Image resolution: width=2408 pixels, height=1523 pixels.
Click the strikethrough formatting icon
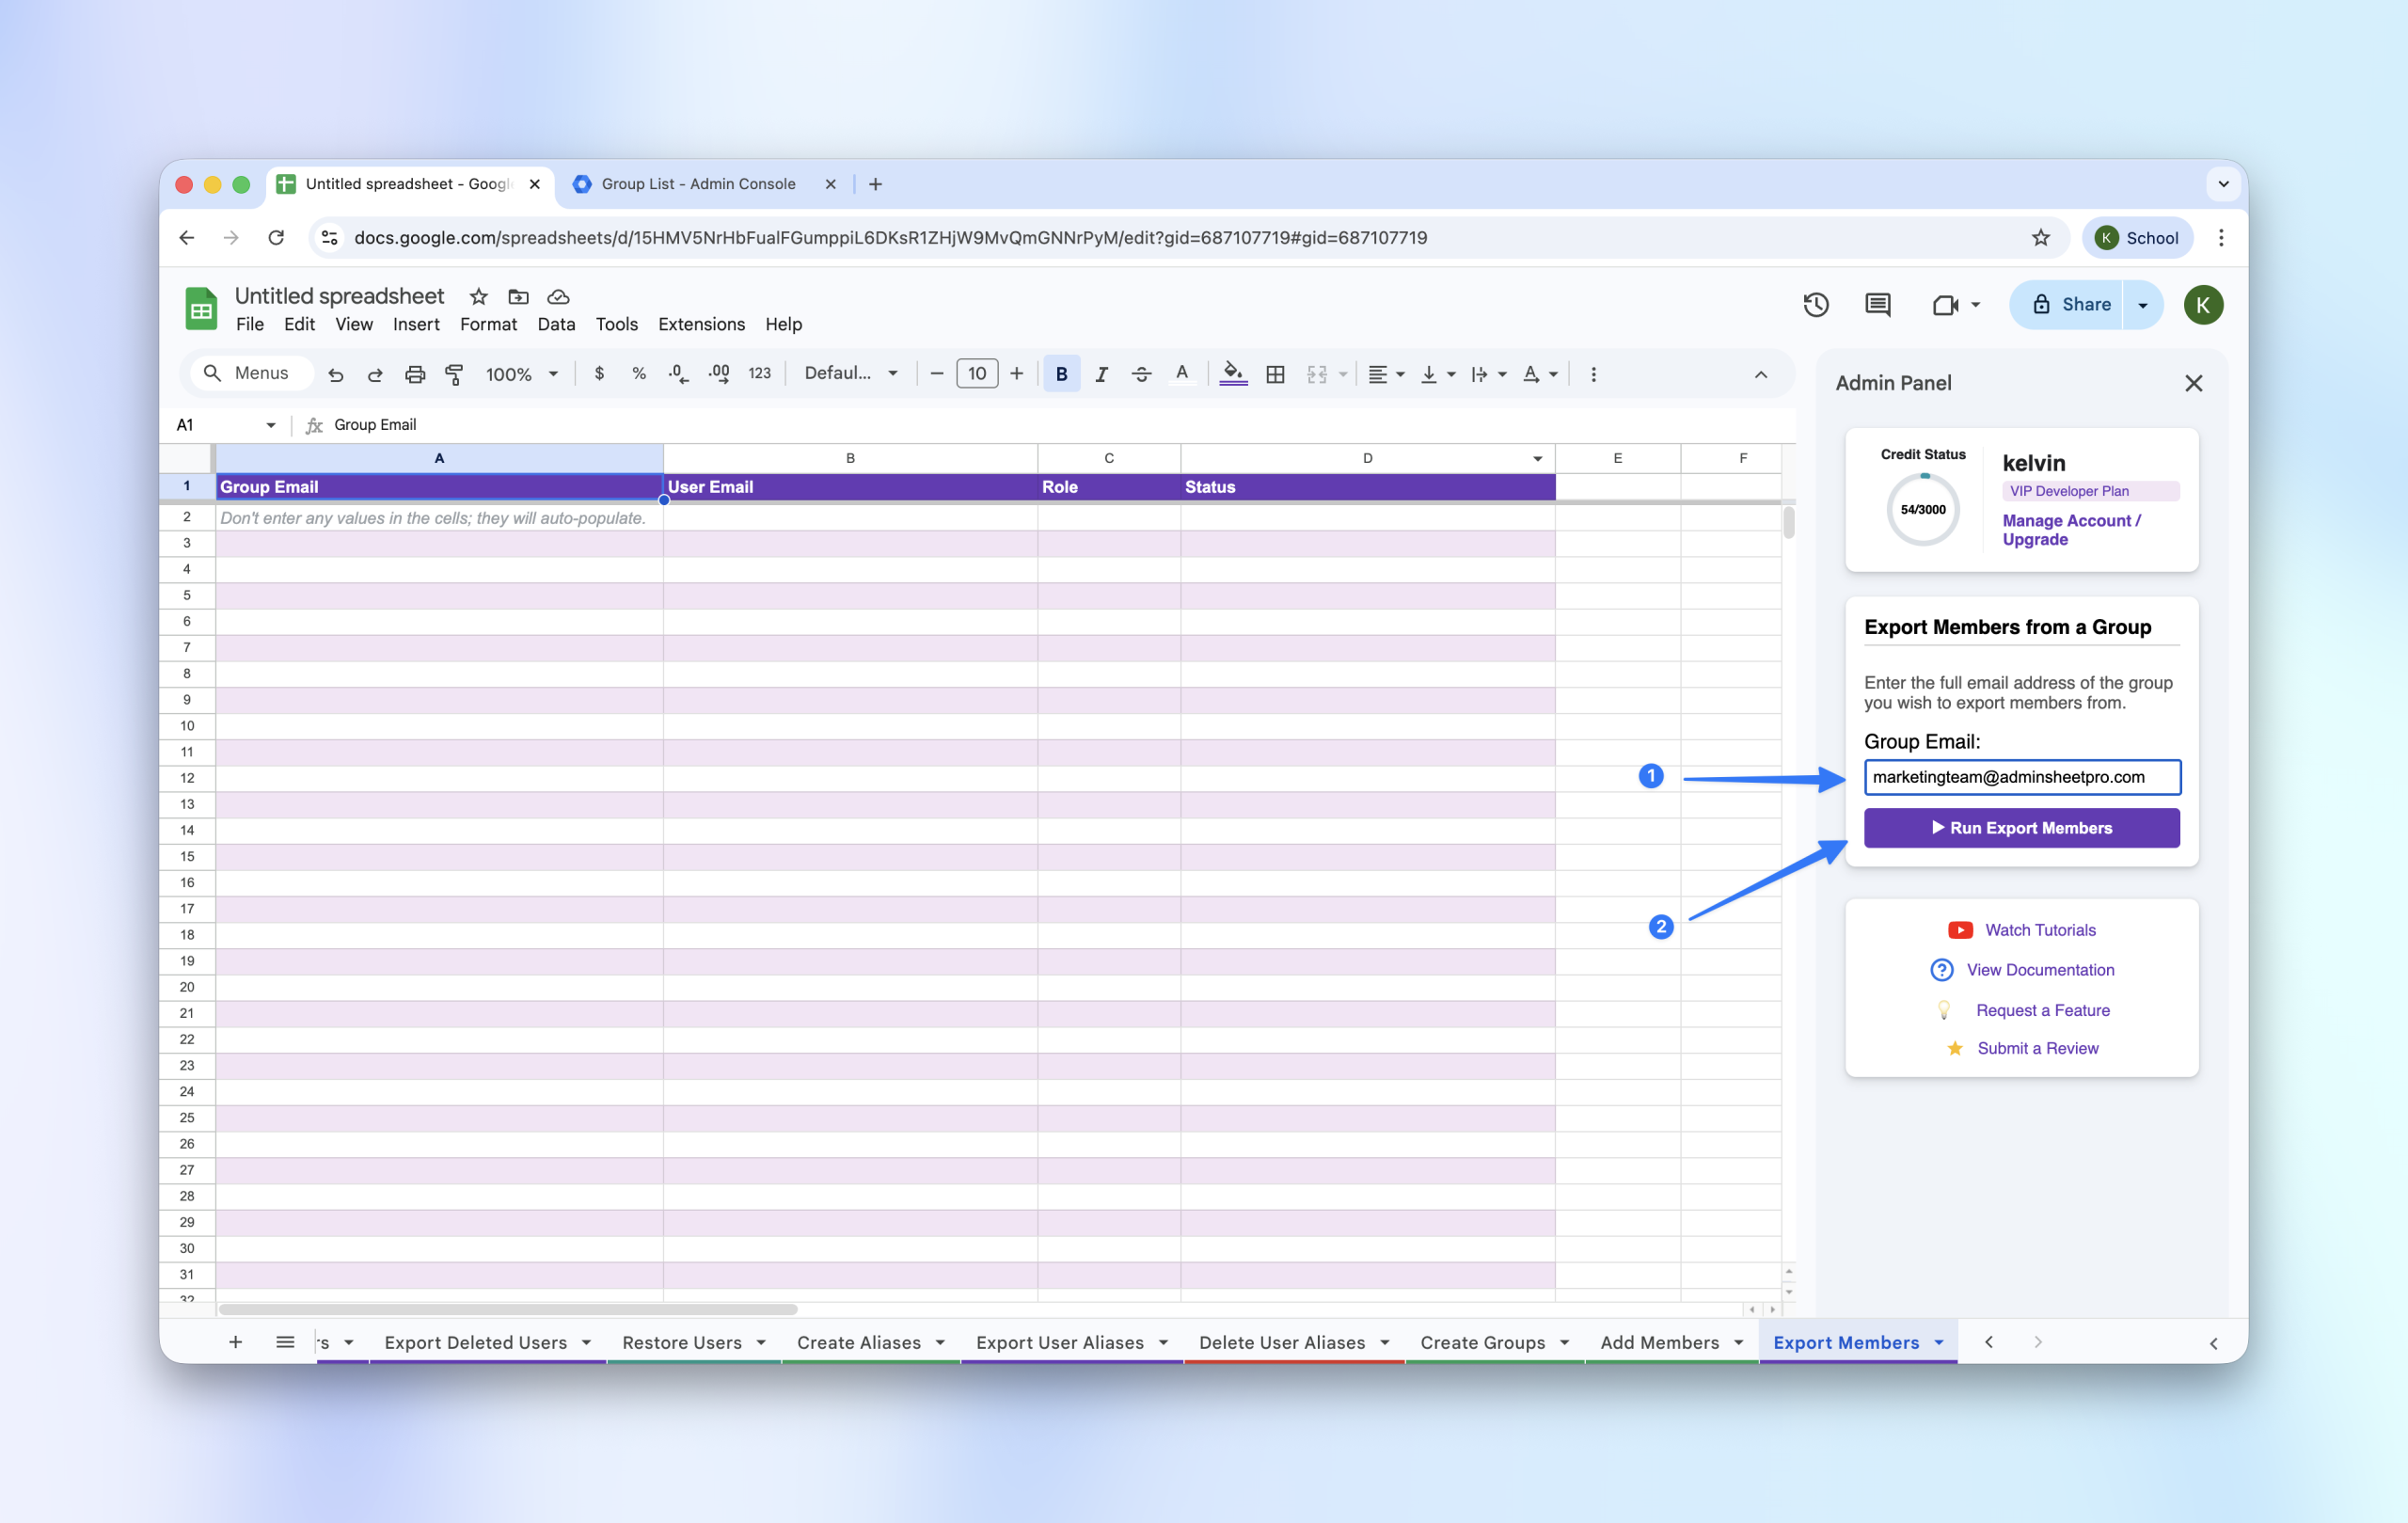tap(1141, 374)
